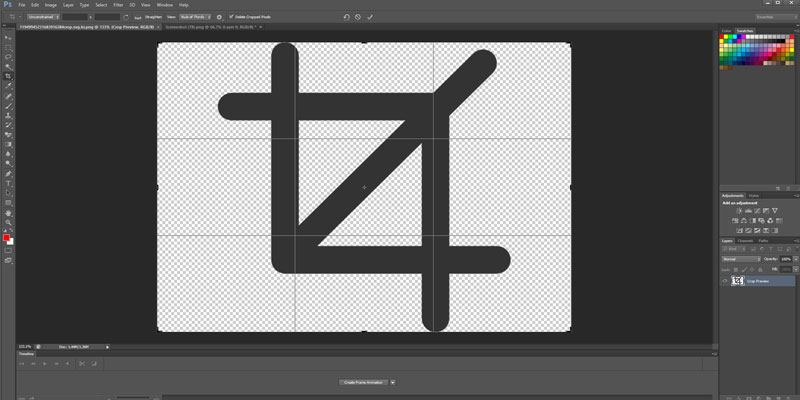Viewport: 800px width, 400px height.
Task: Select the History Brush tool
Action: 8,126
